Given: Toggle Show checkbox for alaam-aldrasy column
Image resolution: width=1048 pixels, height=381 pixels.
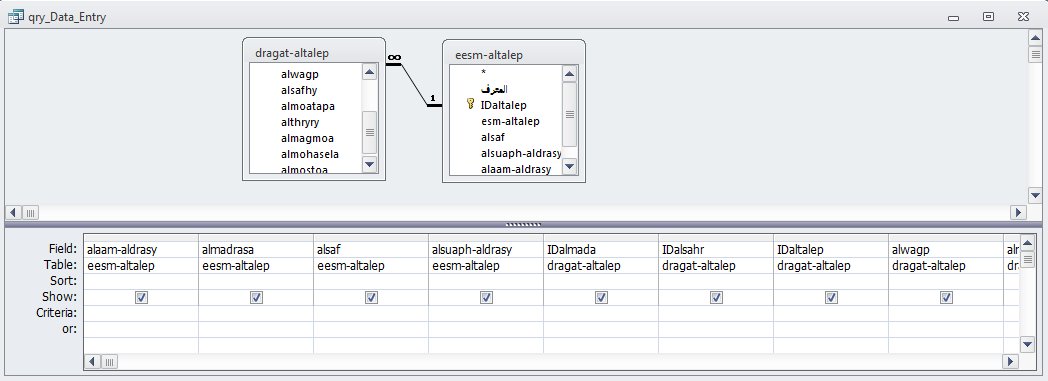Looking at the screenshot, I should click(x=141, y=297).
